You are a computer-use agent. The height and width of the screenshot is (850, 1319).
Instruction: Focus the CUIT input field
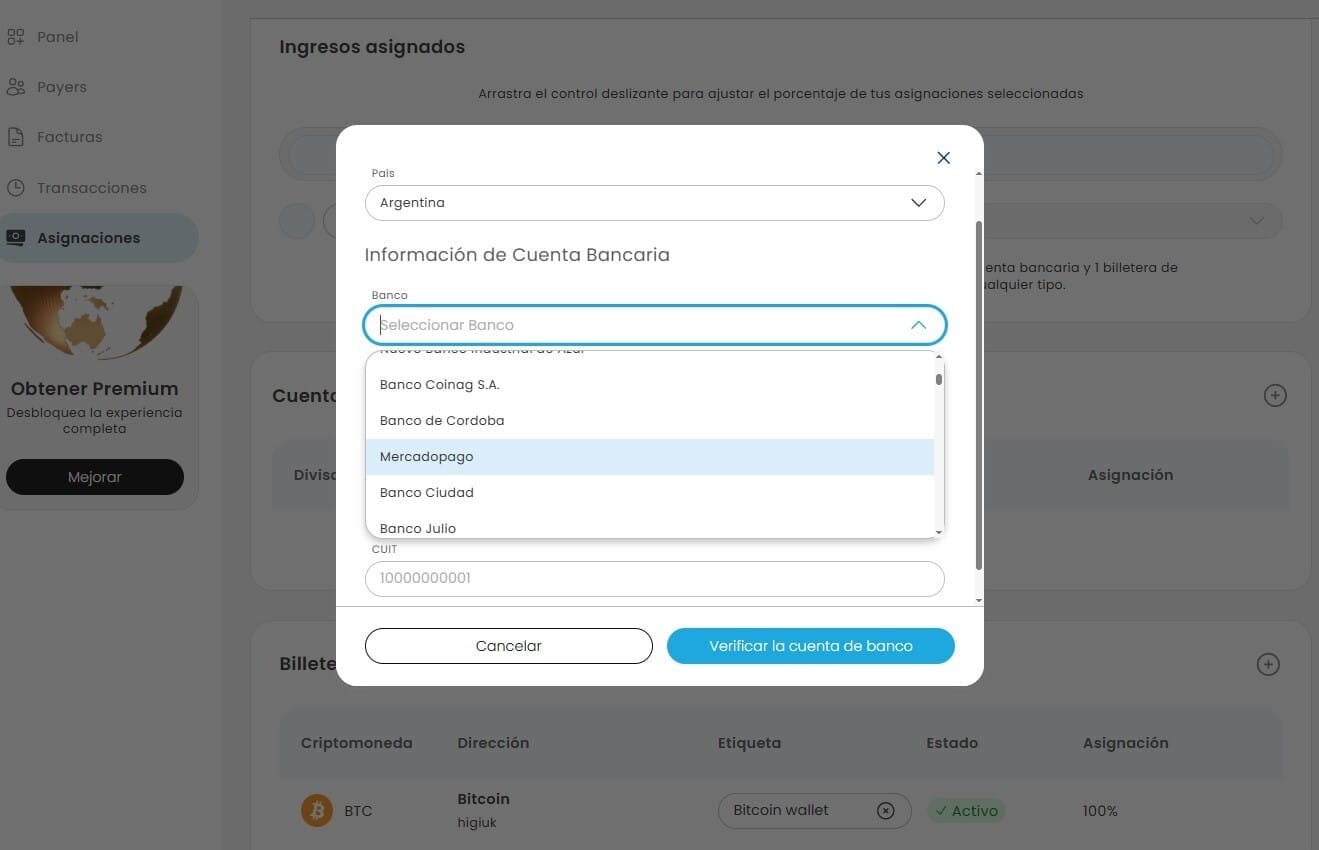click(655, 579)
